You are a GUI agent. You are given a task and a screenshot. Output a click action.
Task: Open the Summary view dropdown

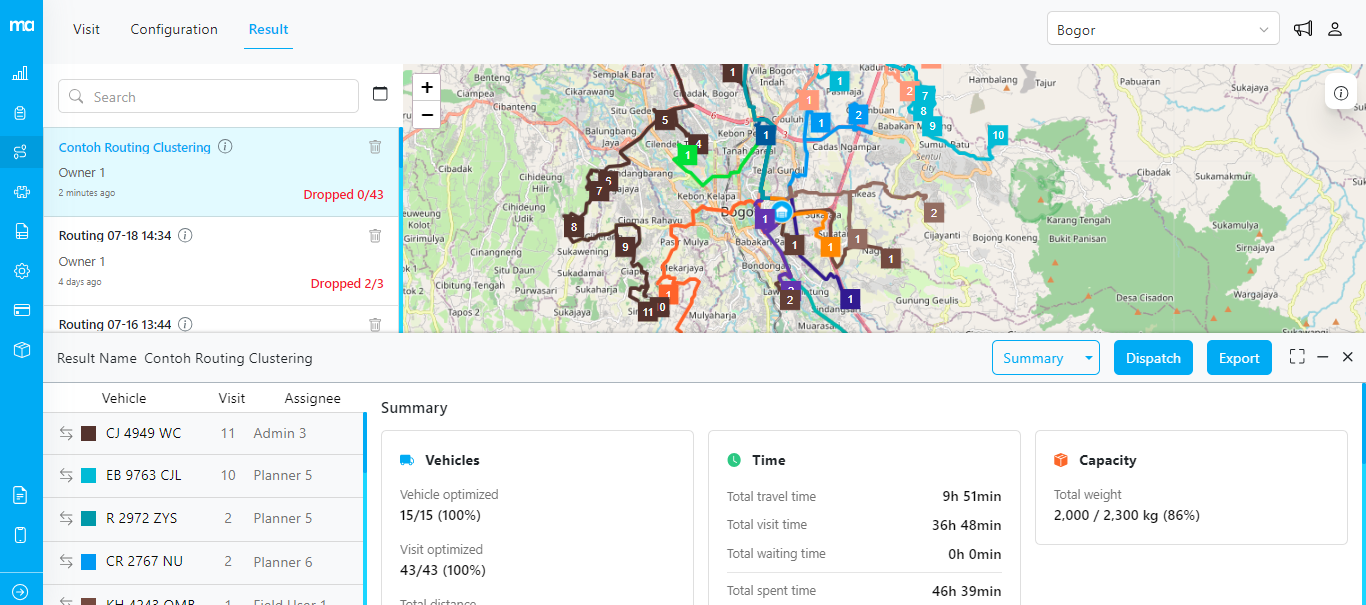coord(1046,357)
